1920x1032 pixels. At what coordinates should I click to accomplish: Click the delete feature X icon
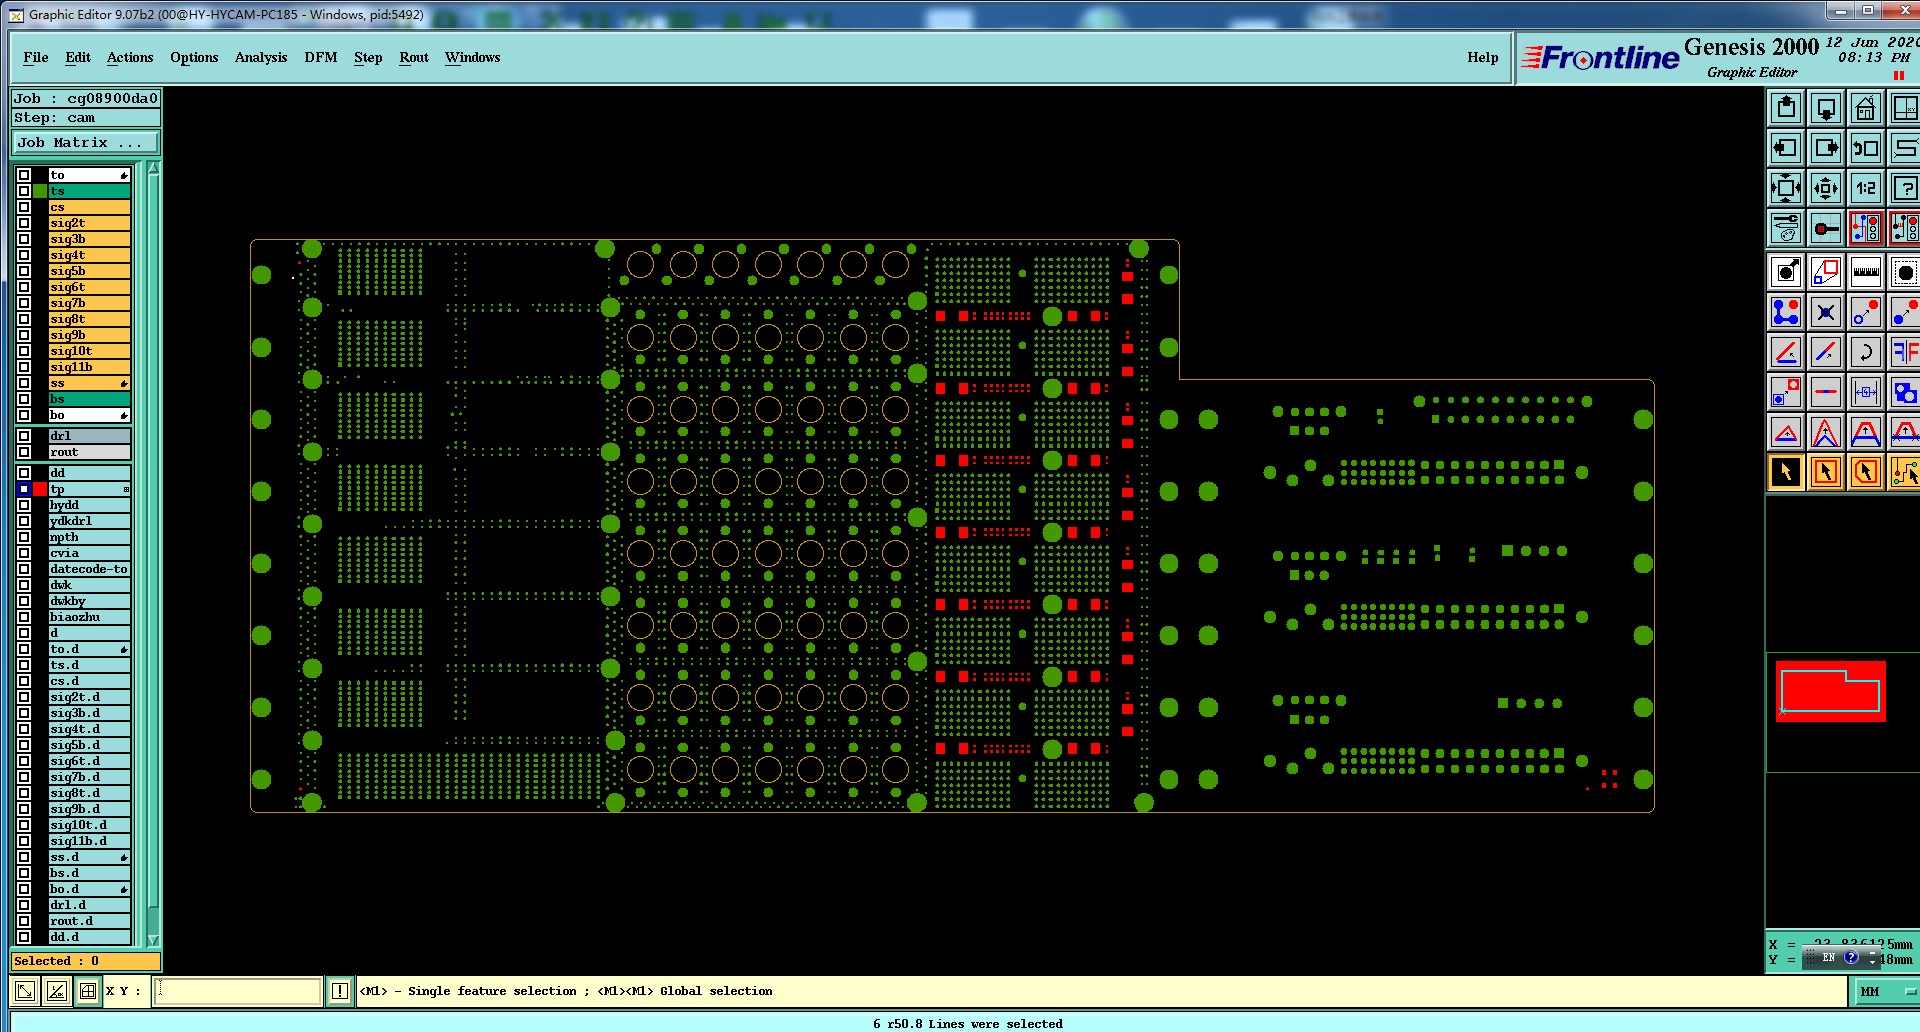point(1826,312)
